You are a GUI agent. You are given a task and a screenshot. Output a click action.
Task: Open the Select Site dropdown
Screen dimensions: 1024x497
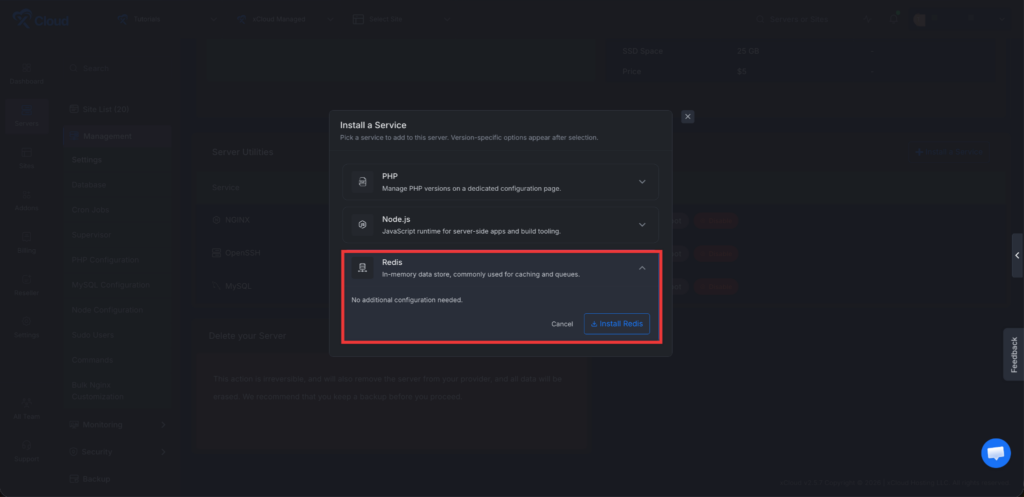pos(402,20)
